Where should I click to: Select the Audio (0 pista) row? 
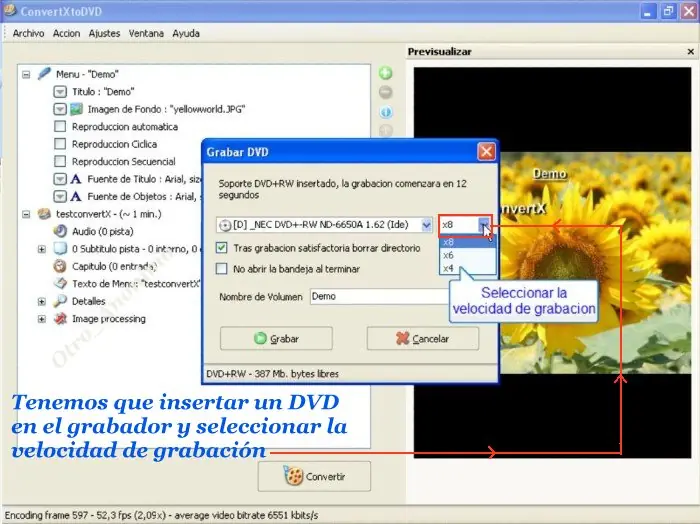coord(103,232)
